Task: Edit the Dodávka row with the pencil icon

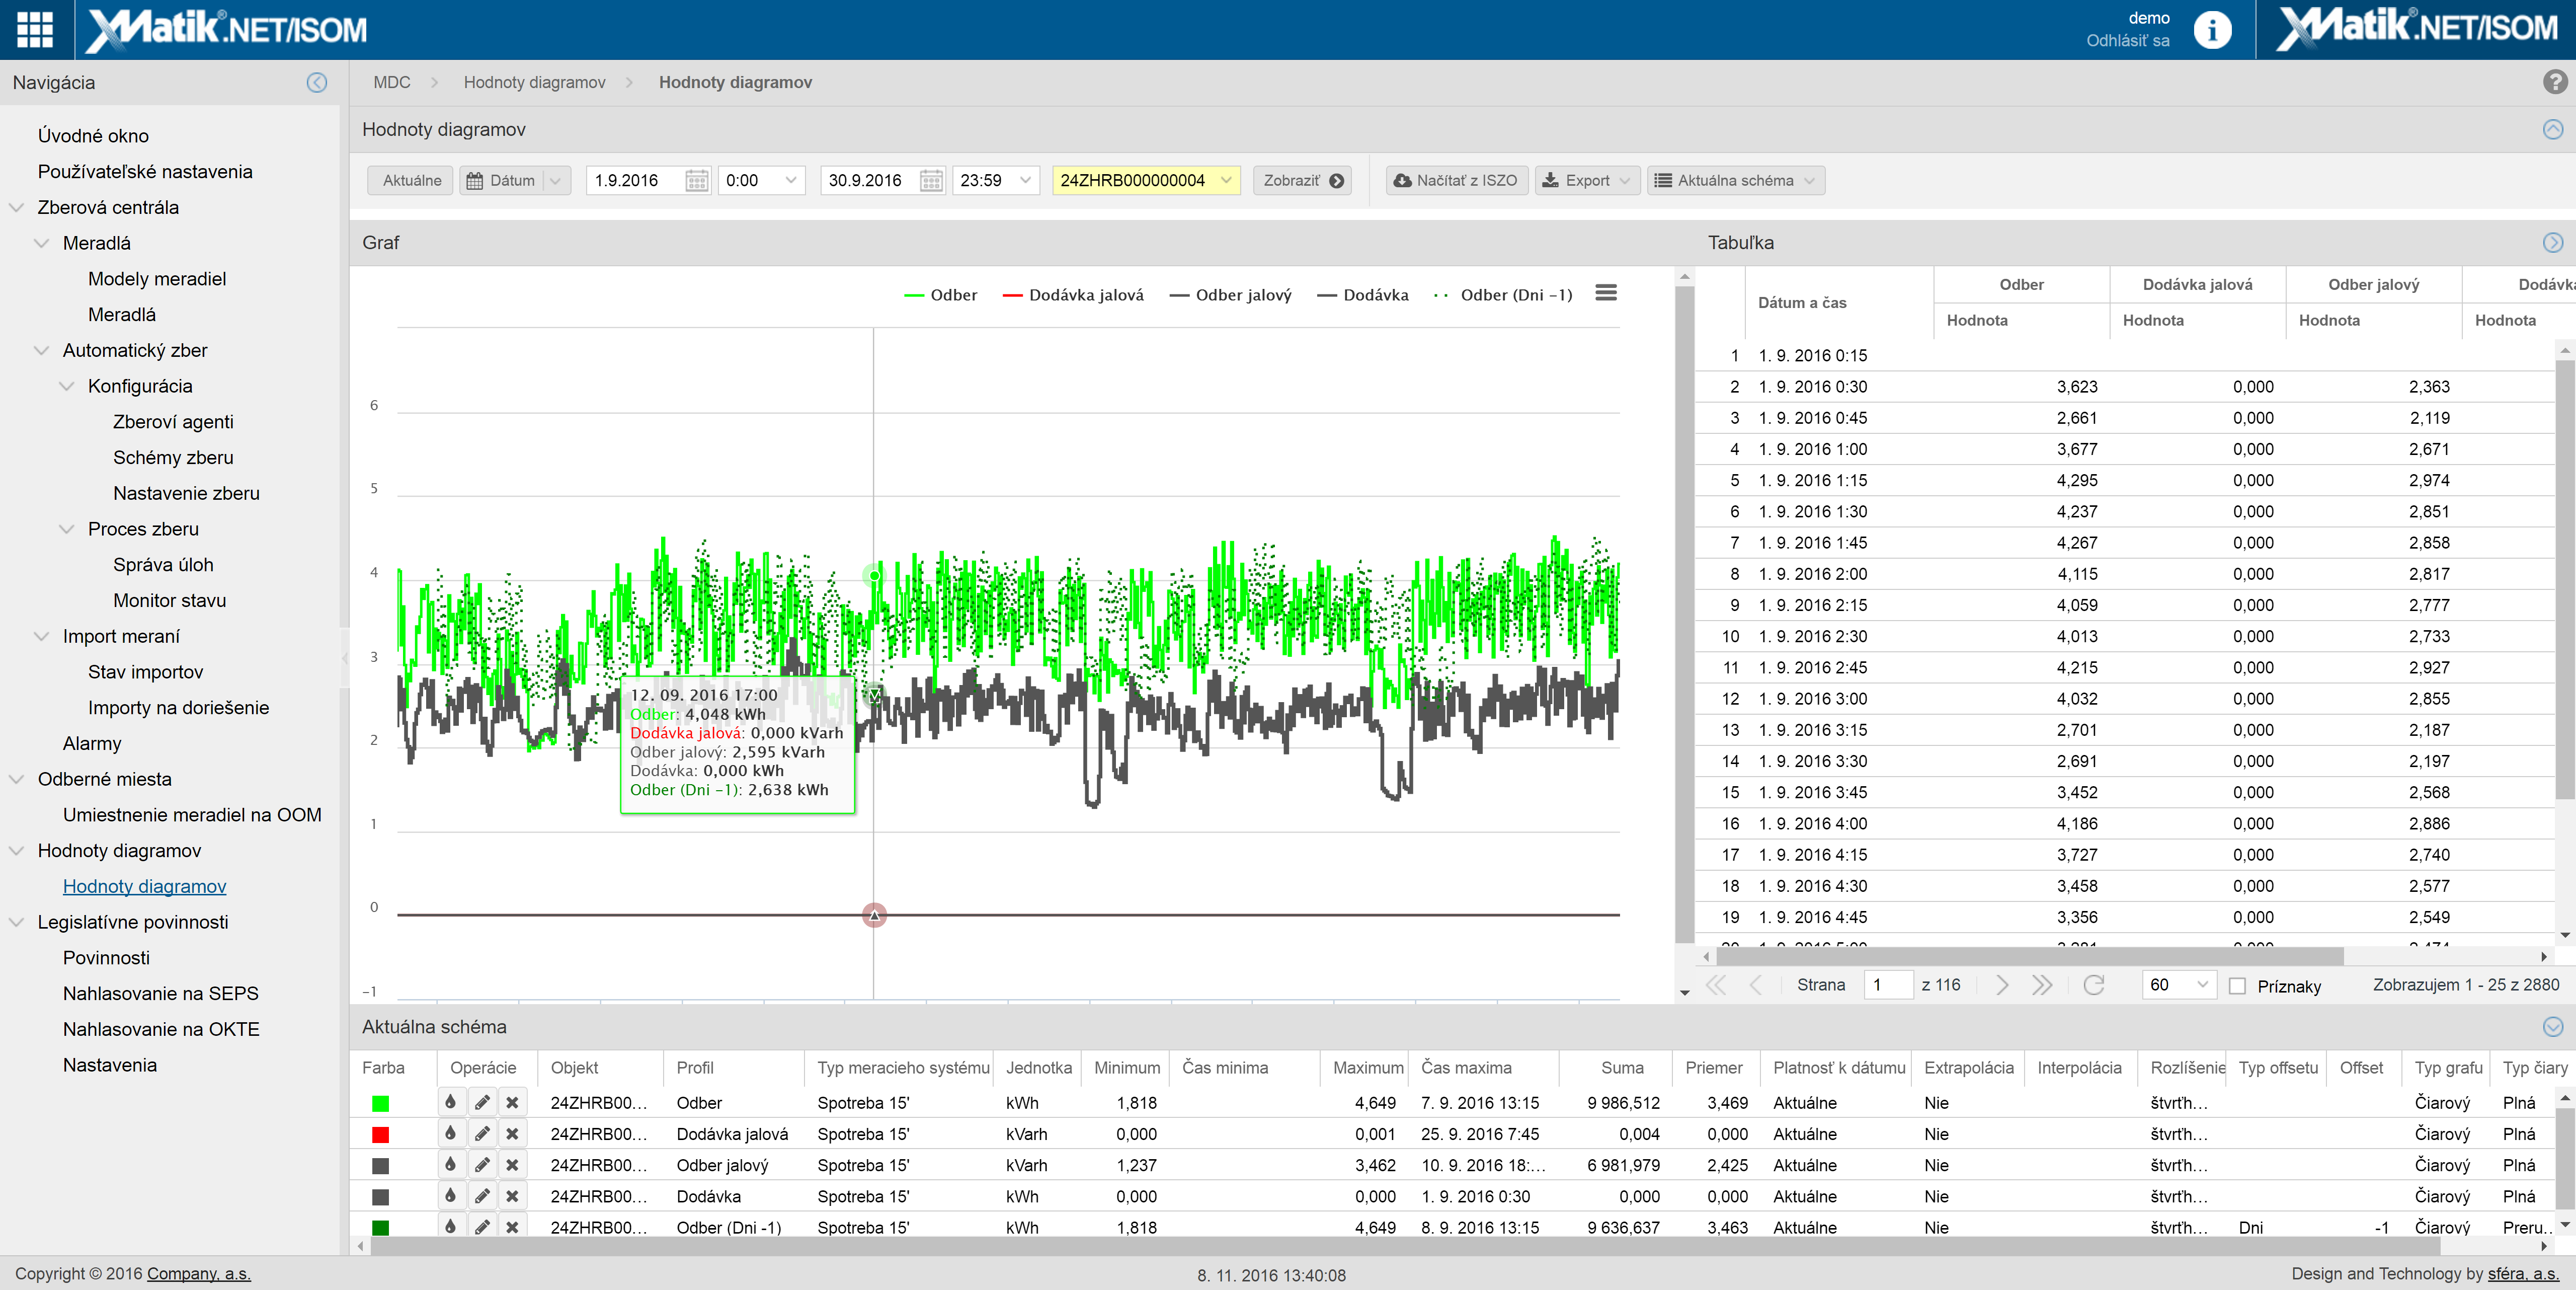Action: point(482,1196)
